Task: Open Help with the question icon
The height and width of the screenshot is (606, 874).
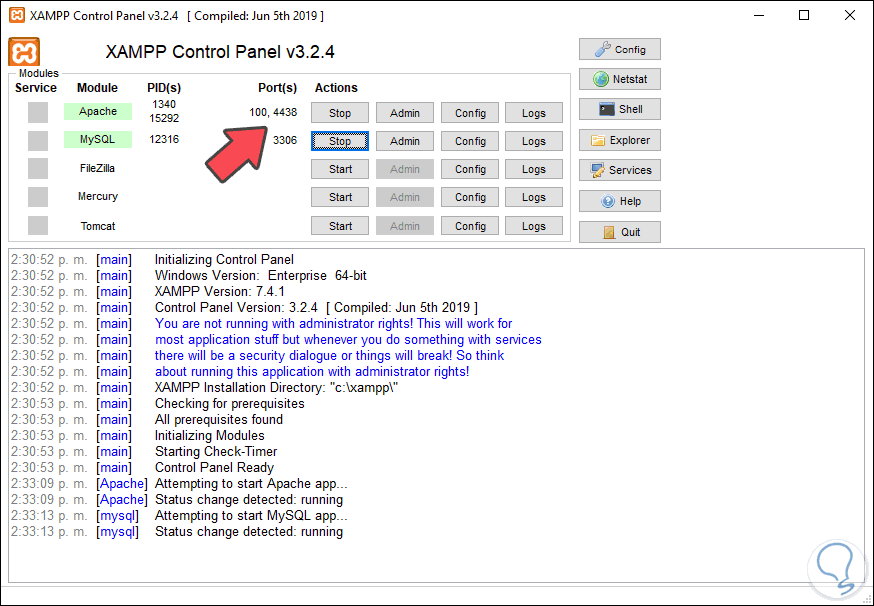Action: (x=620, y=201)
